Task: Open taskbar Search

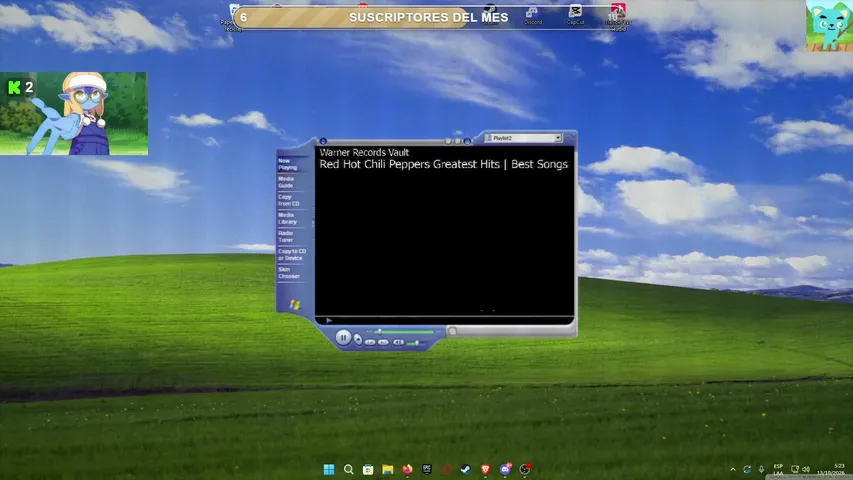Action: point(349,469)
